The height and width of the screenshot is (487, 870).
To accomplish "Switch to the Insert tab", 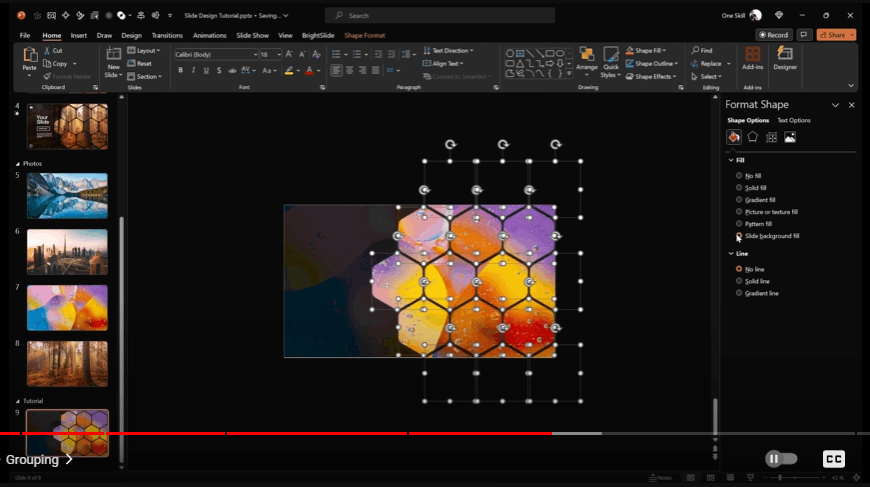I will pos(79,35).
